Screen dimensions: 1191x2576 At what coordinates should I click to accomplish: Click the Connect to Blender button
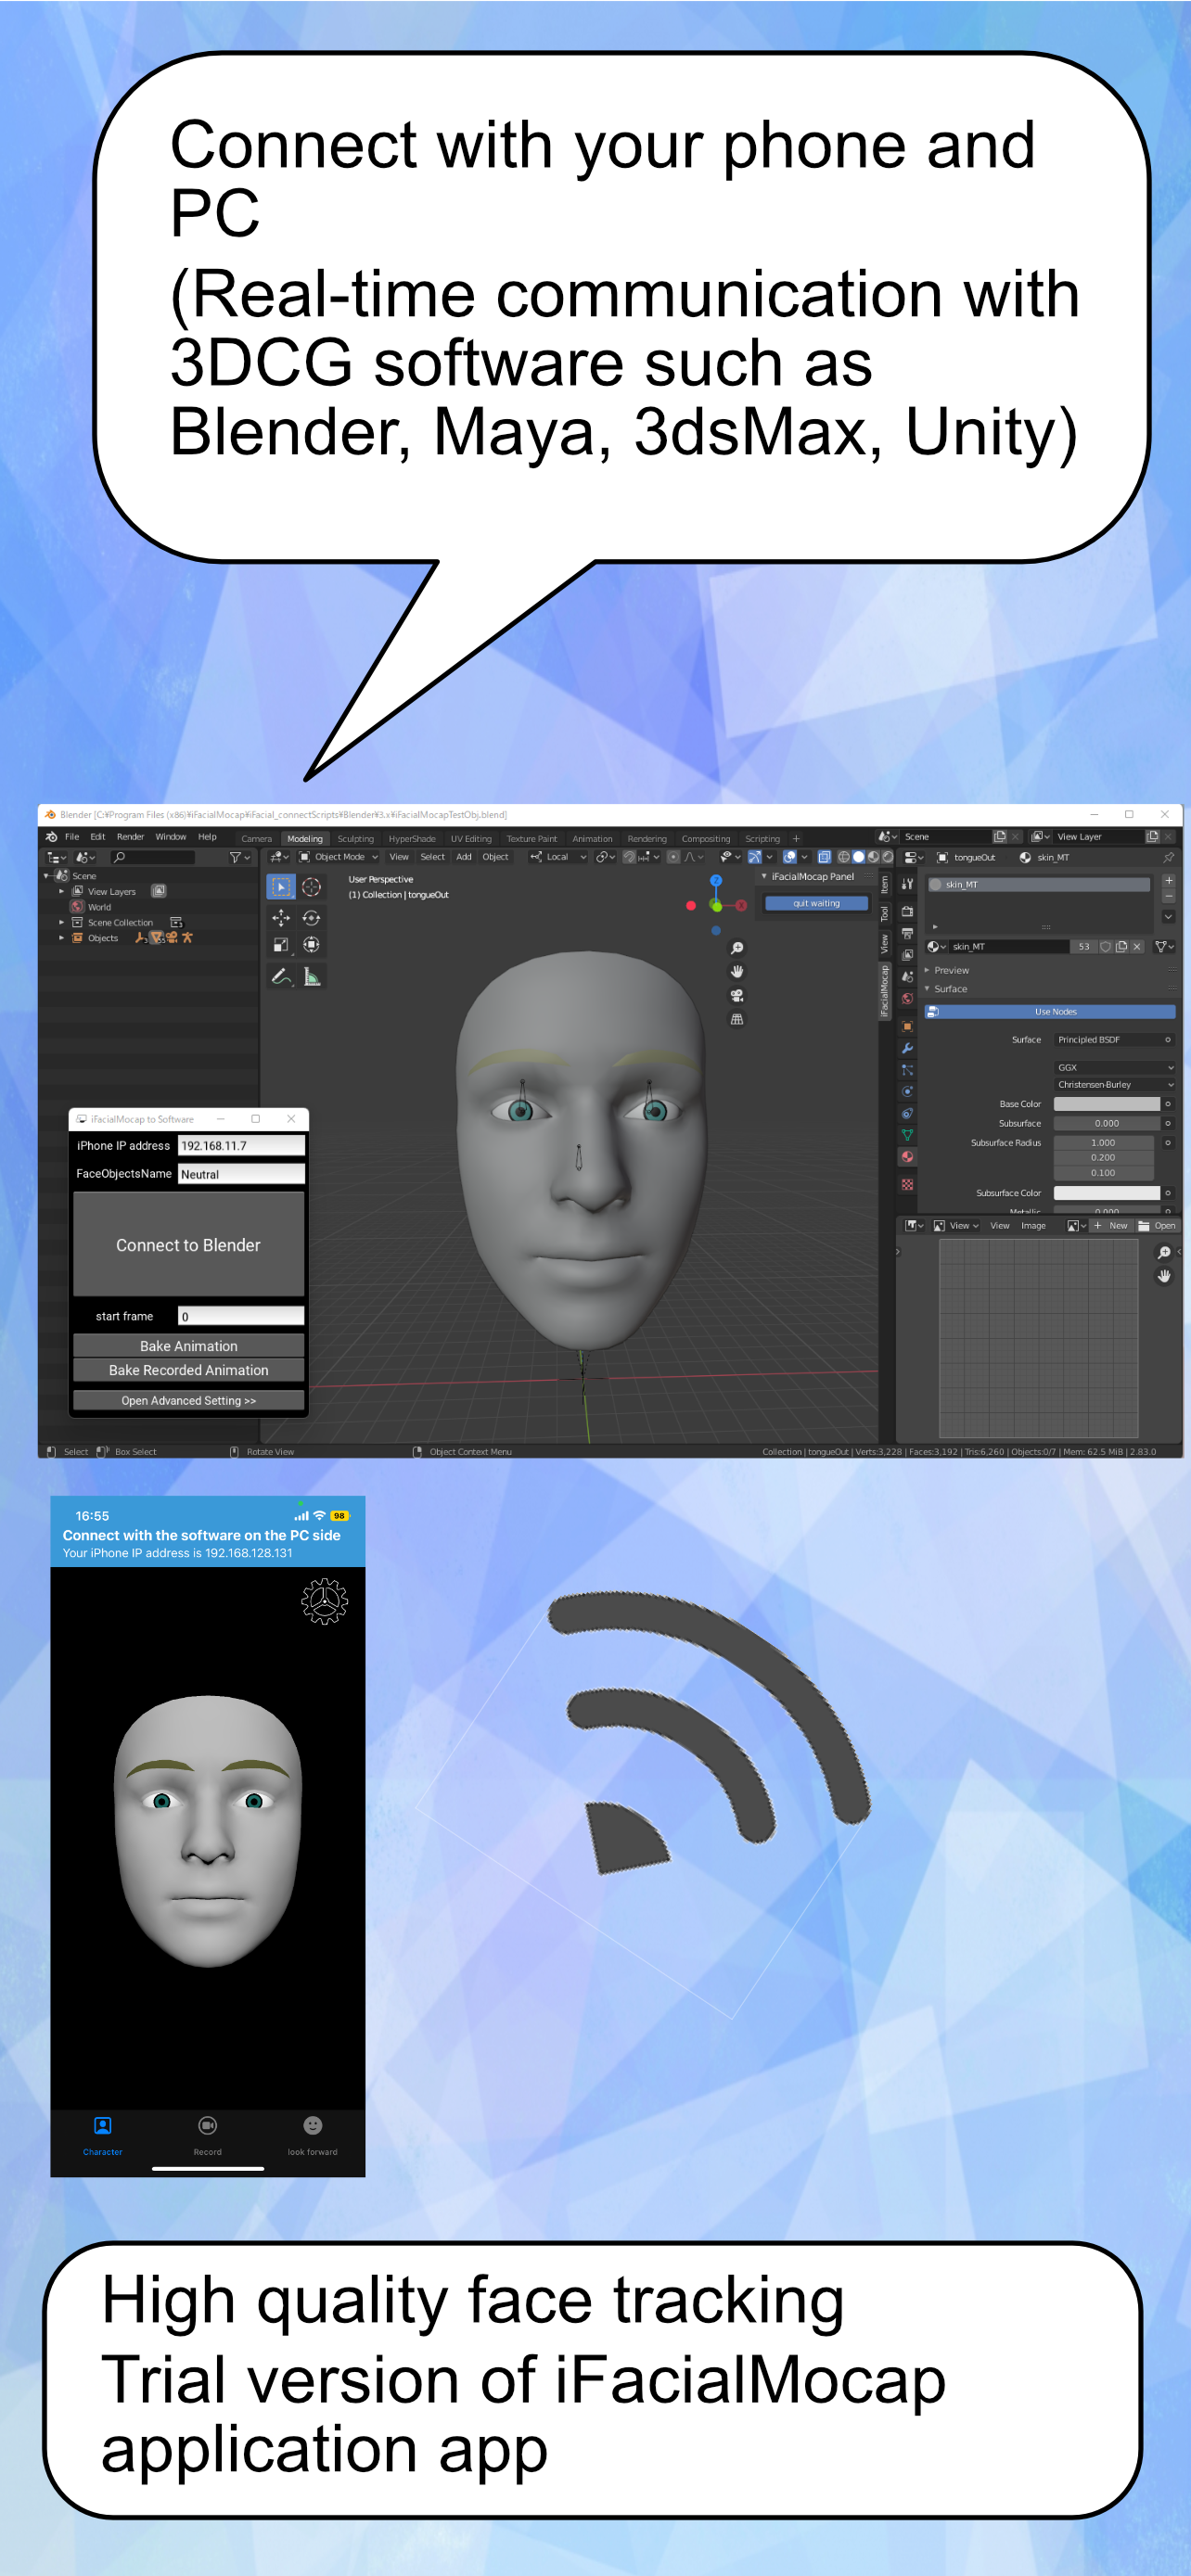tap(188, 1245)
